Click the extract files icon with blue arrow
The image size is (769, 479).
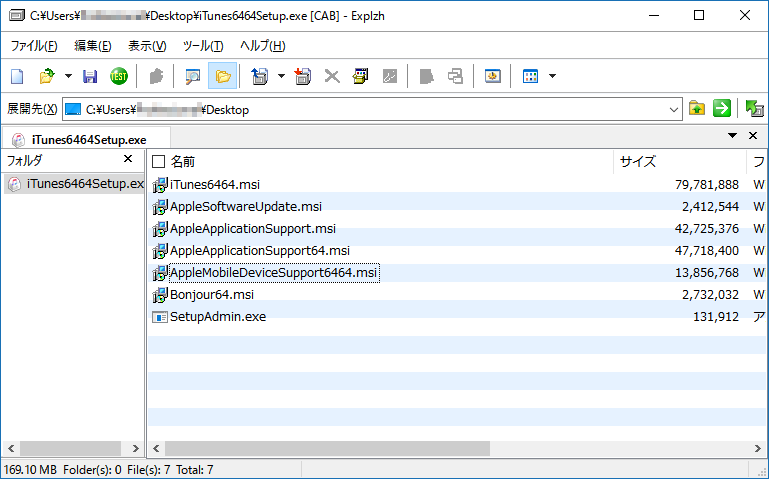260,76
